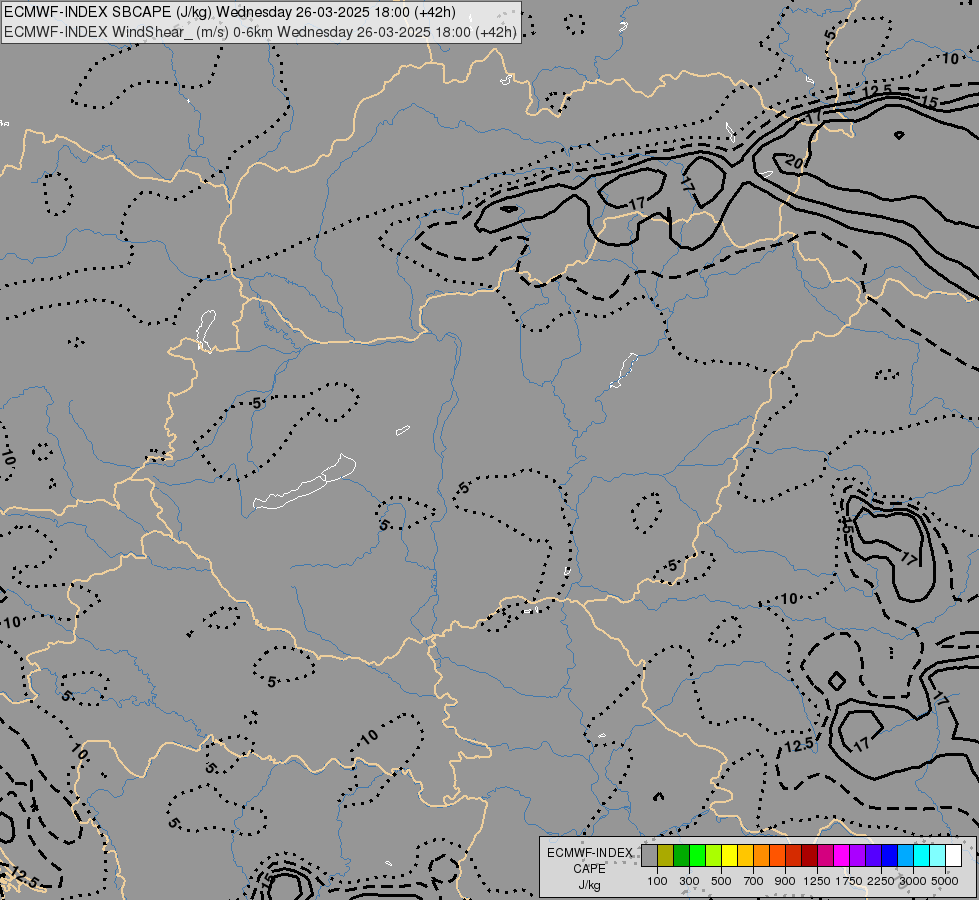Choose the sky blue swatch right of 2250
The height and width of the screenshot is (900, 979).
coord(905,856)
